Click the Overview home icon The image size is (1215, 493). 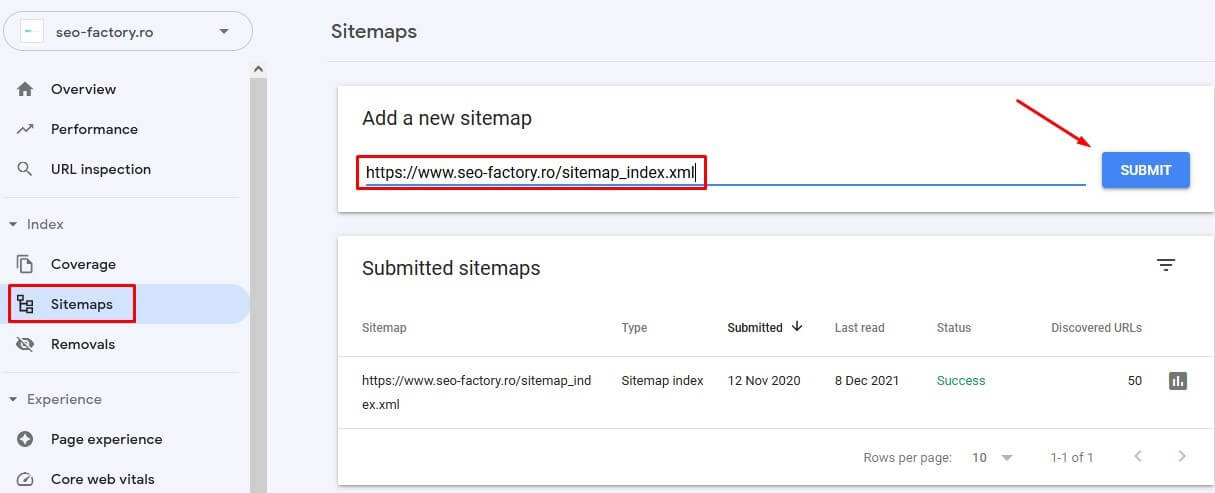[x=26, y=89]
